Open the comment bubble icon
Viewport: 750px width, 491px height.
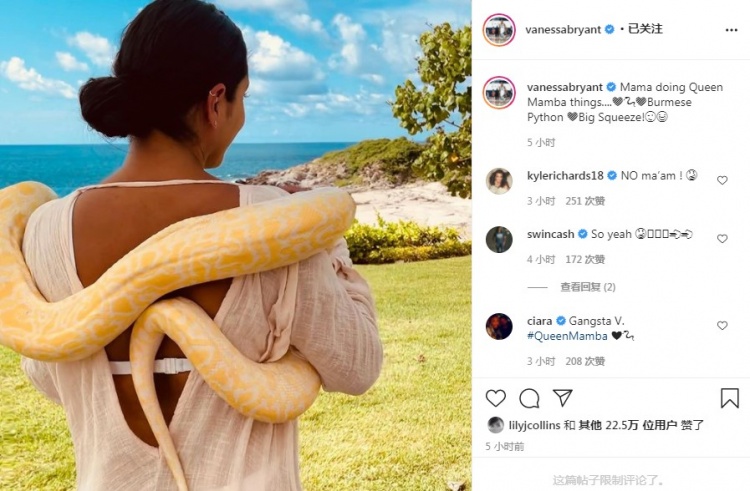coord(529,398)
